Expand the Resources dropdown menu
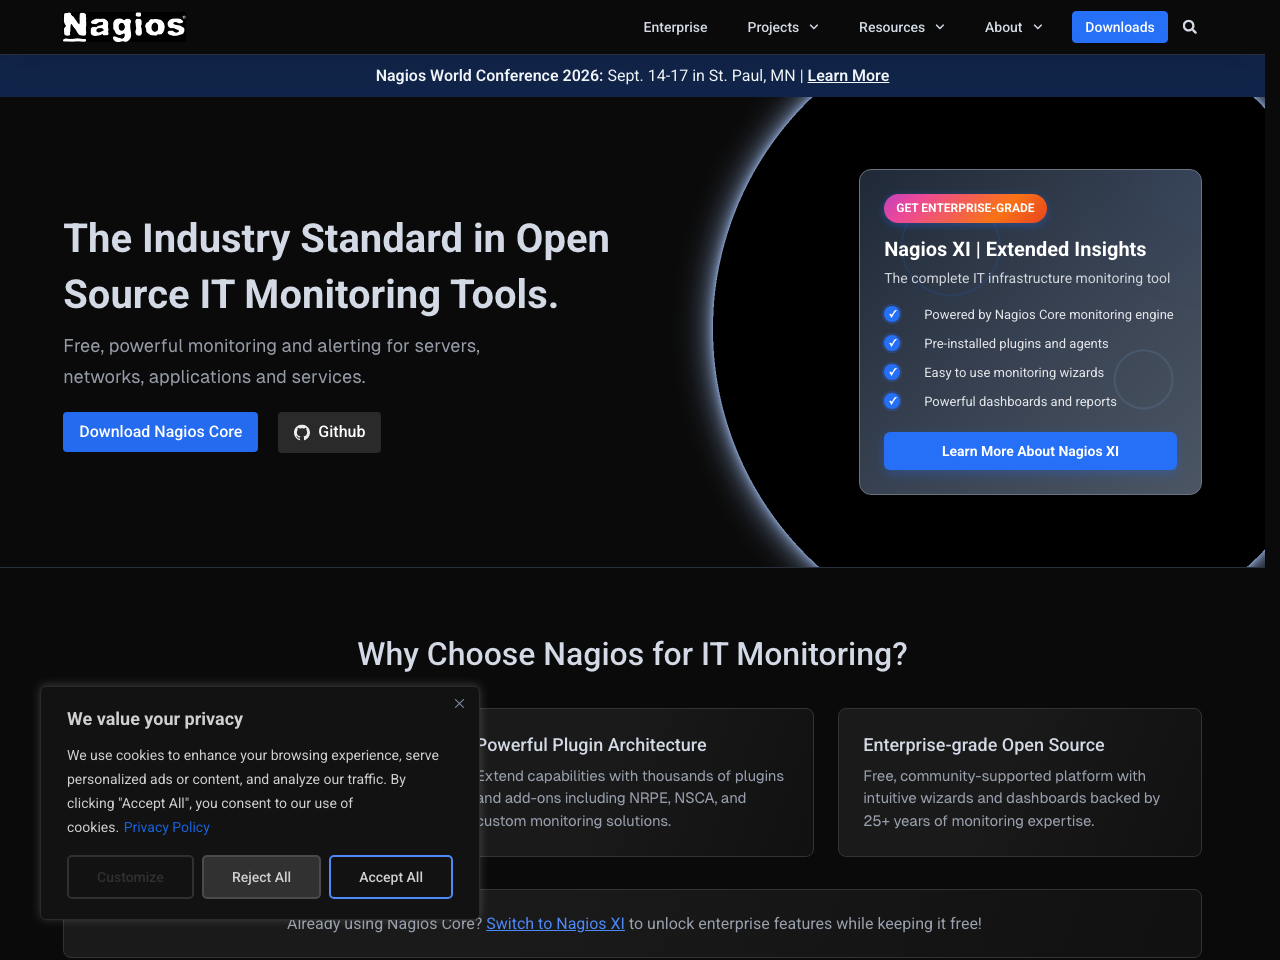 [x=901, y=27]
